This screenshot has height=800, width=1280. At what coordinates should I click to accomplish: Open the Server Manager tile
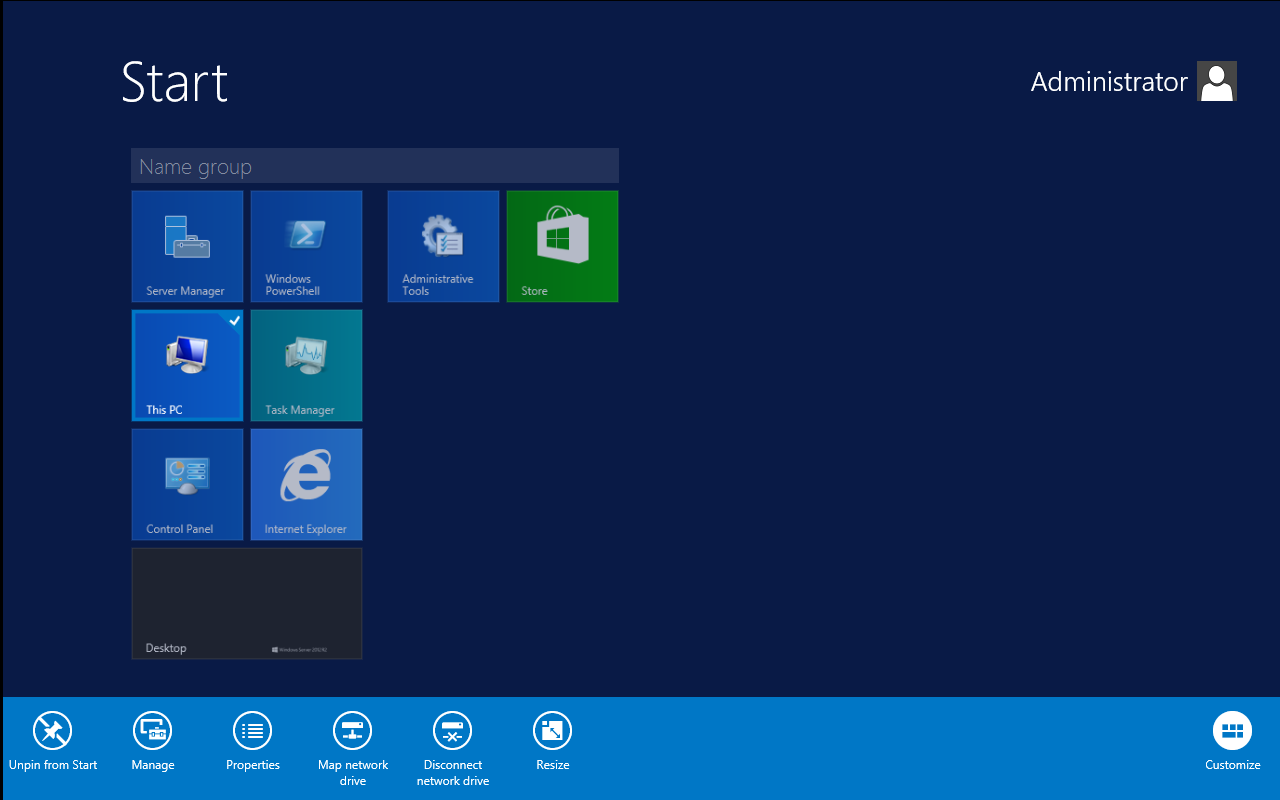(187, 246)
